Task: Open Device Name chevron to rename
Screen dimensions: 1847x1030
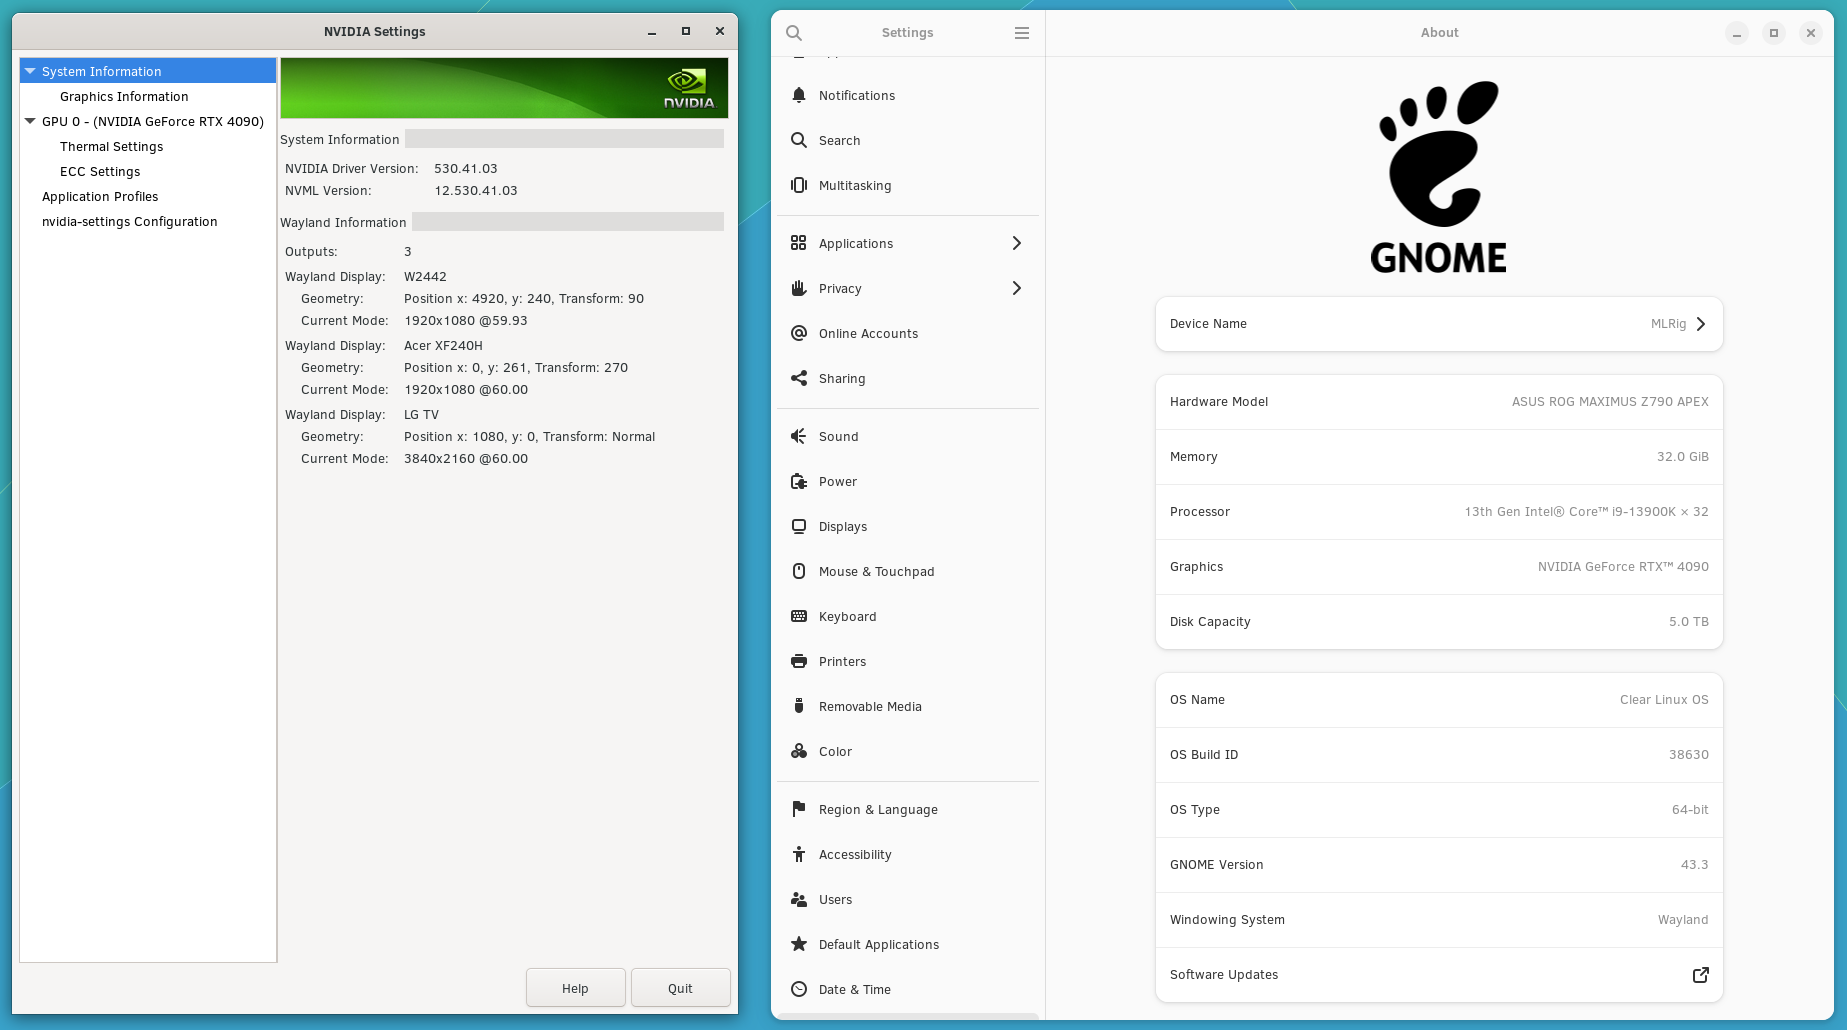Action: pyautogui.click(x=1701, y=324)
